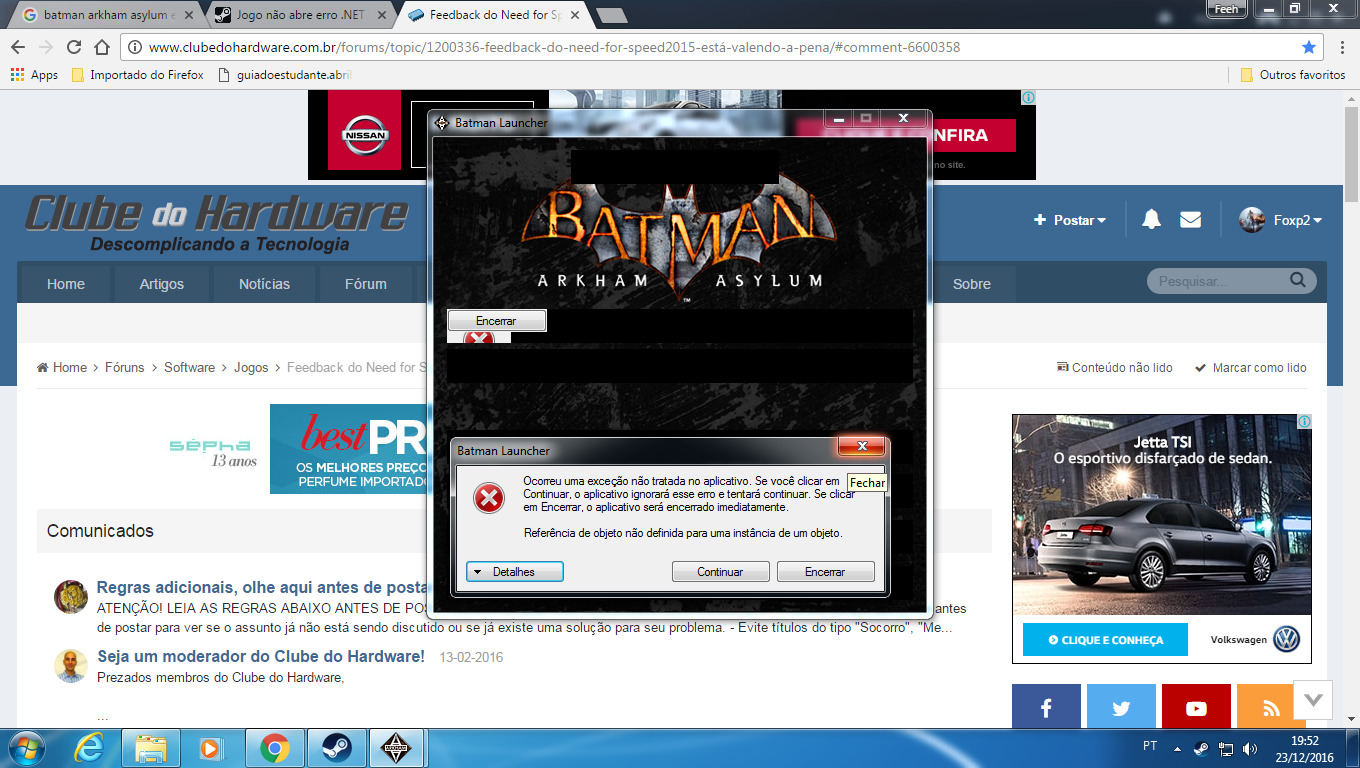Click Encerrar in the error dialog's button row
The height and width of the screenshot is (768, 1360).
[825, 572]
